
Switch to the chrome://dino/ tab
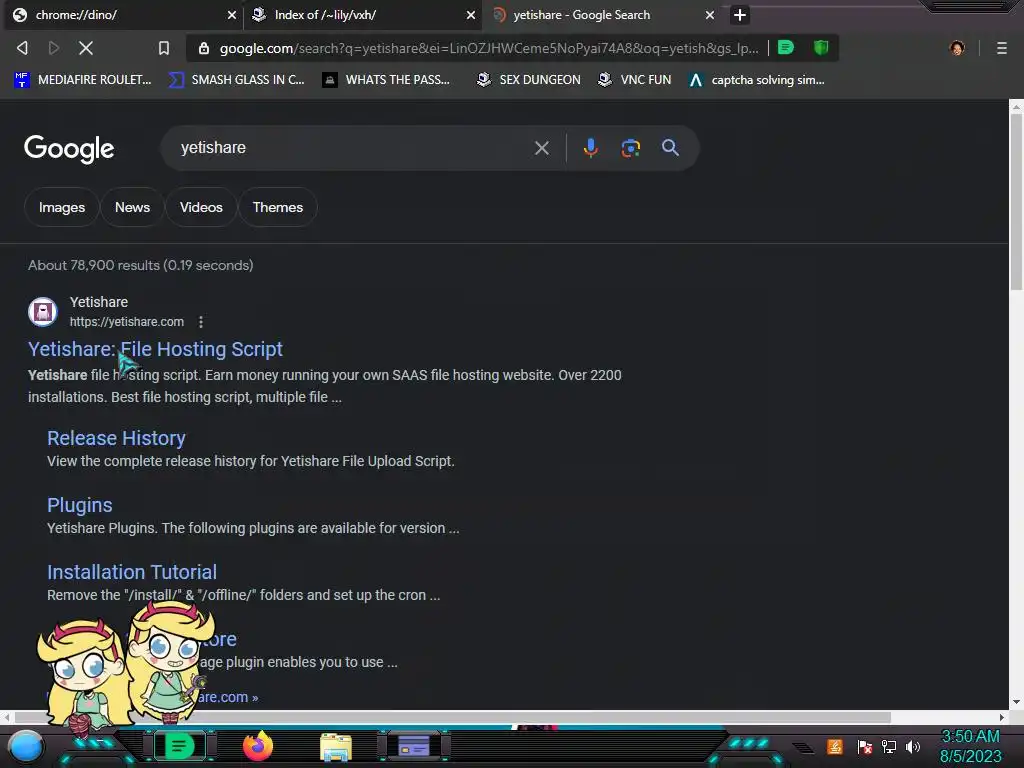[x=121, y=15]
